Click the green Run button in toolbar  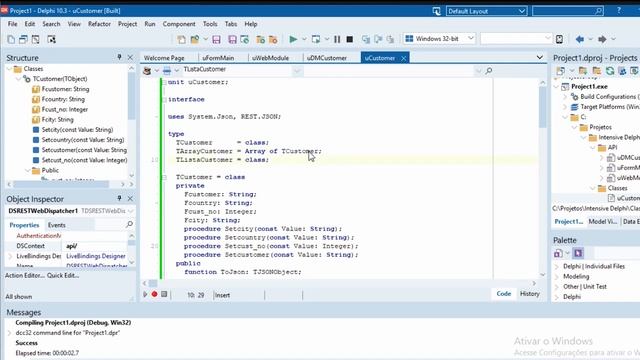click(x=293, y=39)
